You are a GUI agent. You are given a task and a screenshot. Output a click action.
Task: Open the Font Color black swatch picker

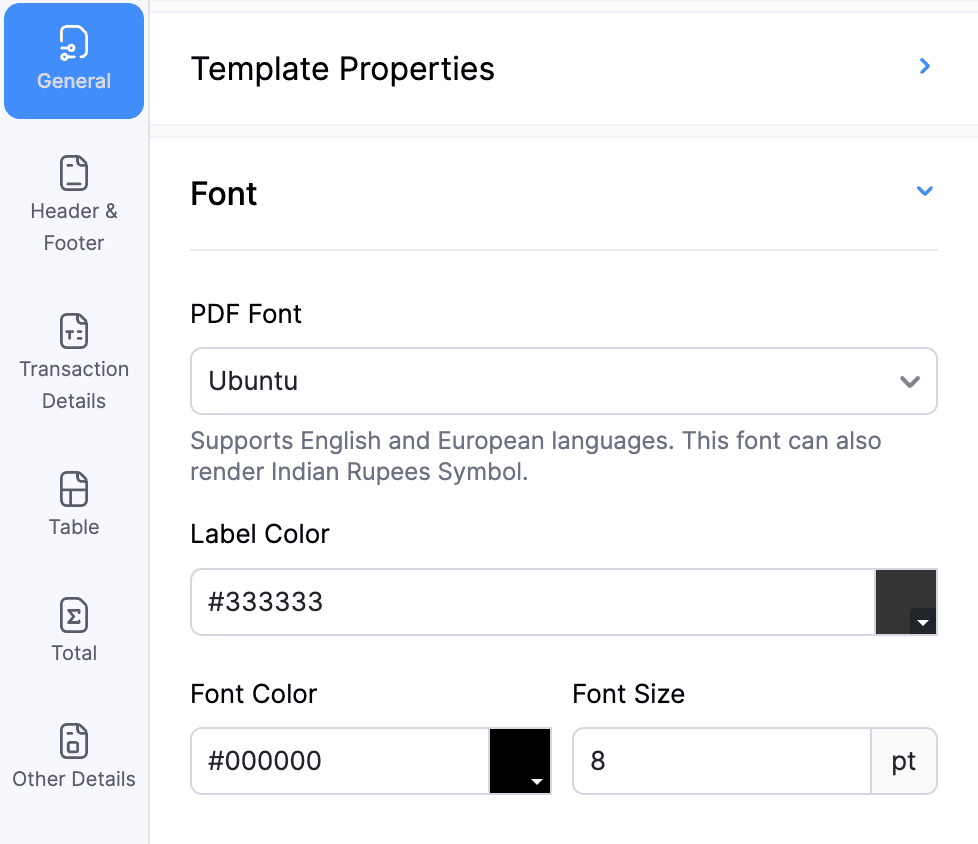click(x=520, y=761)
